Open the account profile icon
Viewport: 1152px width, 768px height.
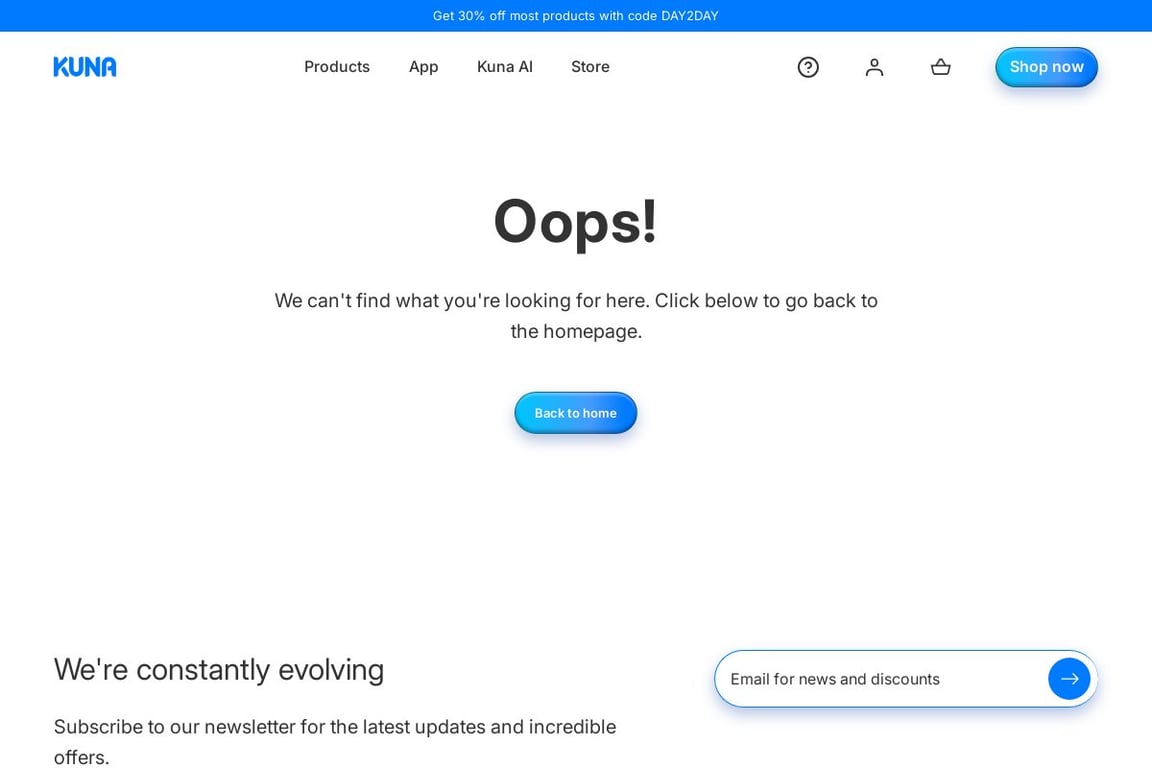874,67
